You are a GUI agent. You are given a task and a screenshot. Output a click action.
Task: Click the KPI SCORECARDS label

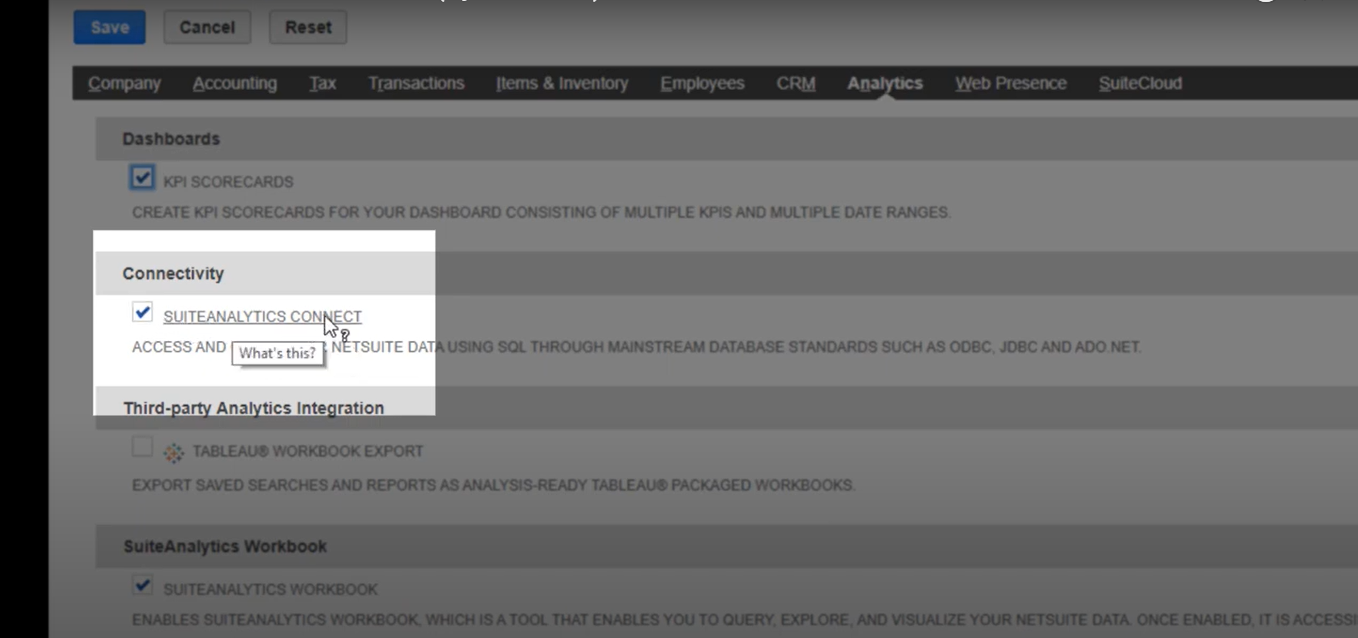[x=228, y=182]
